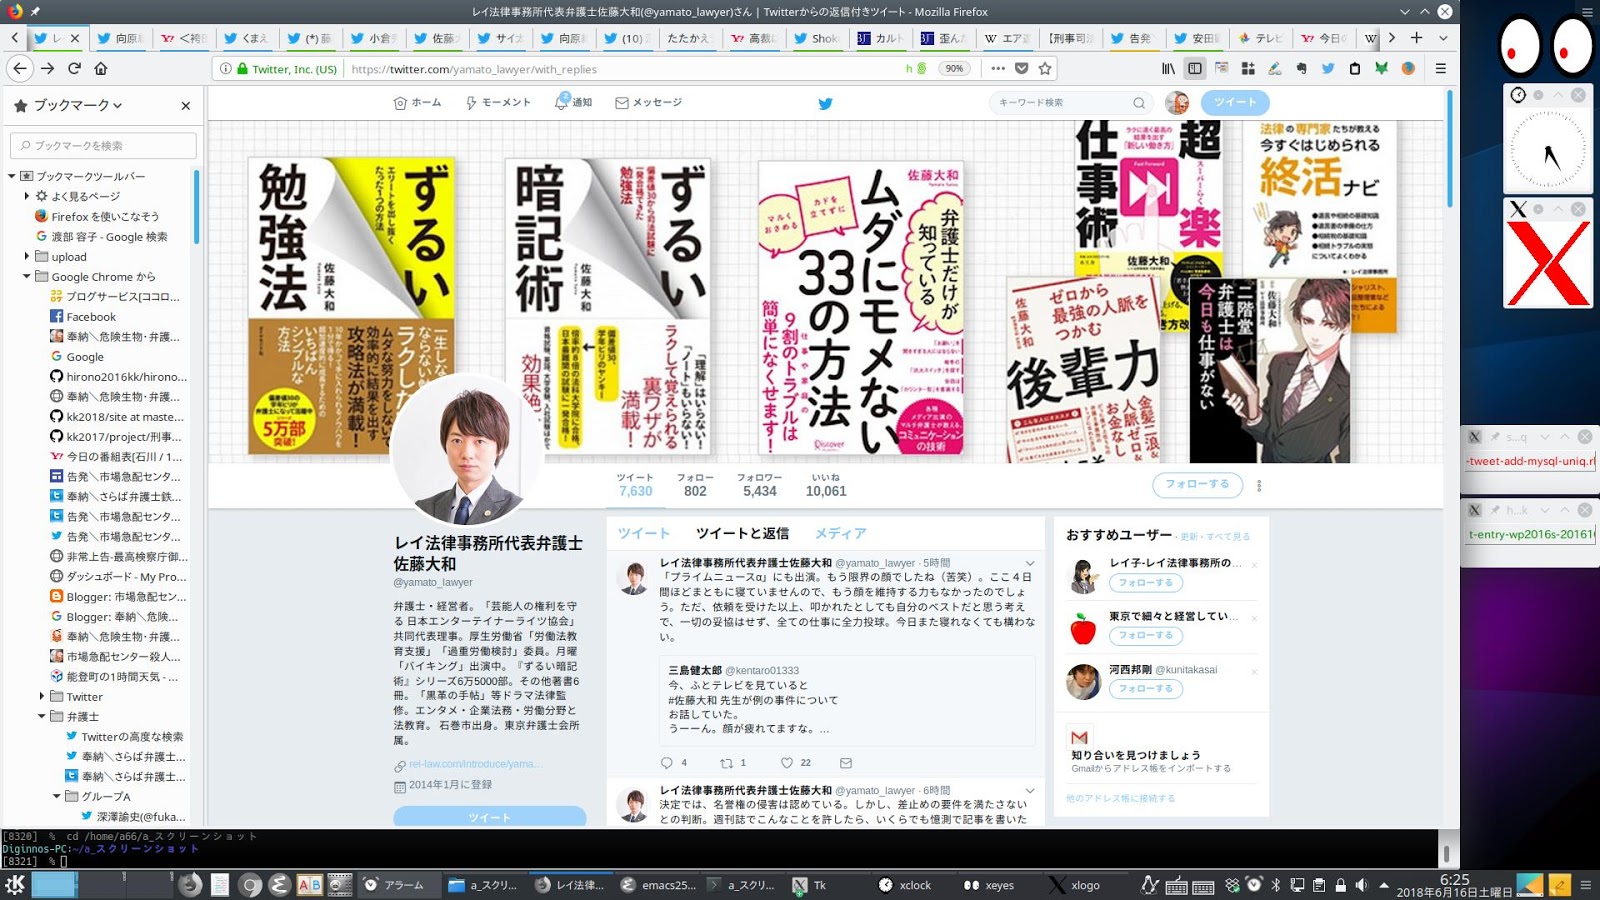Send first tweet via direct message icon

pos(846,763)
